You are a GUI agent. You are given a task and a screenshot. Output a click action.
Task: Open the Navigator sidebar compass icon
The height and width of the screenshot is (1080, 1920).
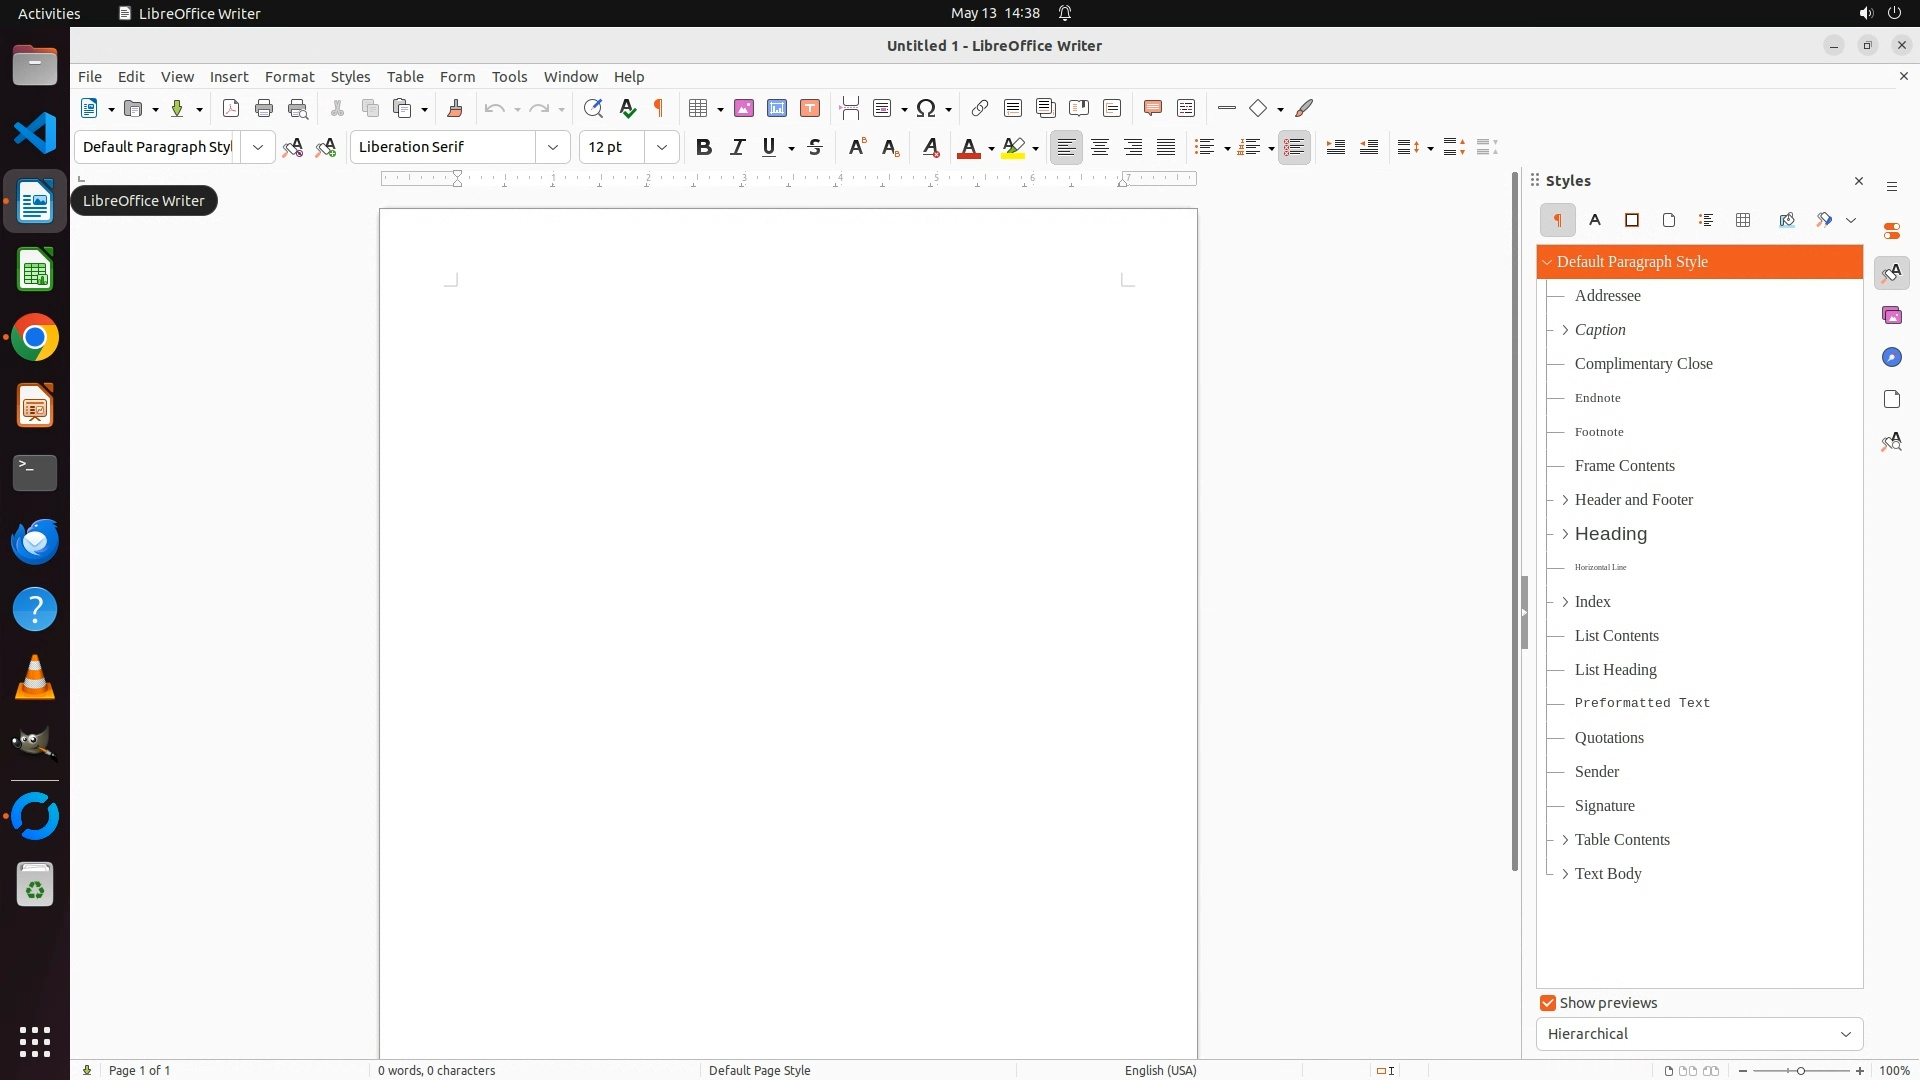click(1892, 358)
